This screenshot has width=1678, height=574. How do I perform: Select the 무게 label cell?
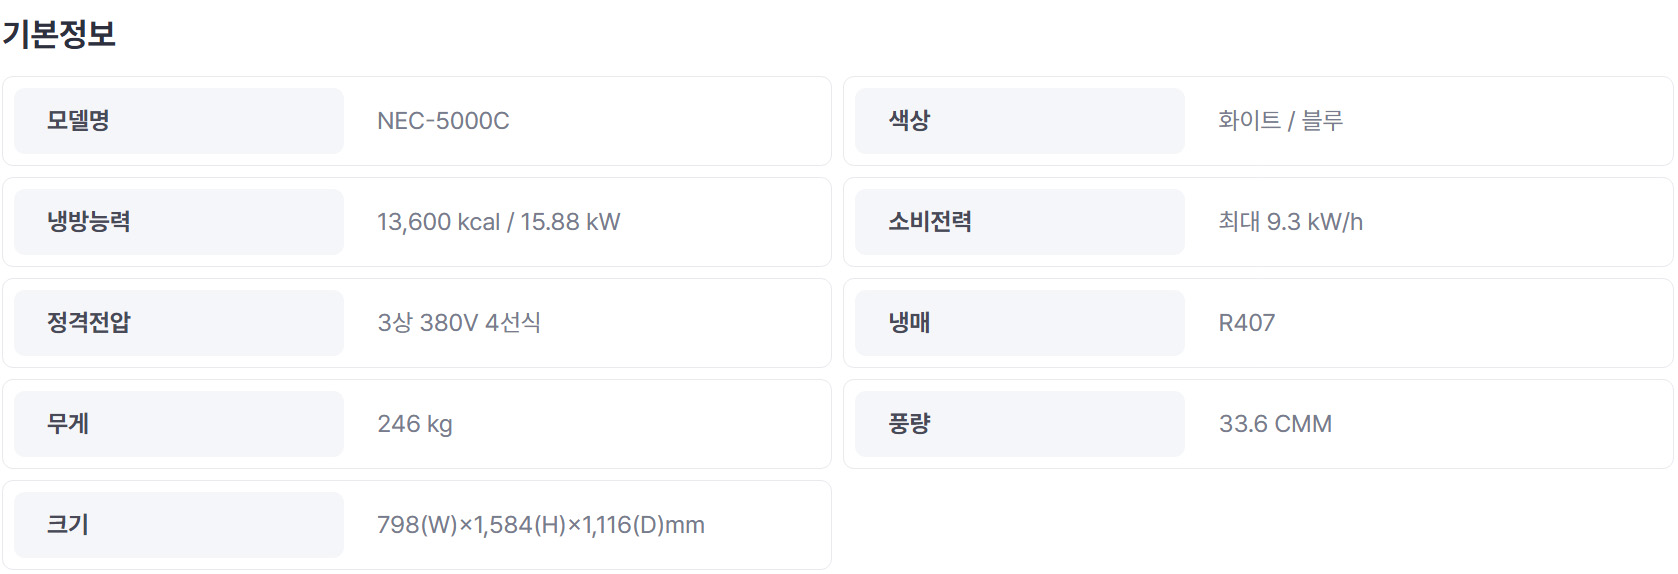[x=179, y=424]
